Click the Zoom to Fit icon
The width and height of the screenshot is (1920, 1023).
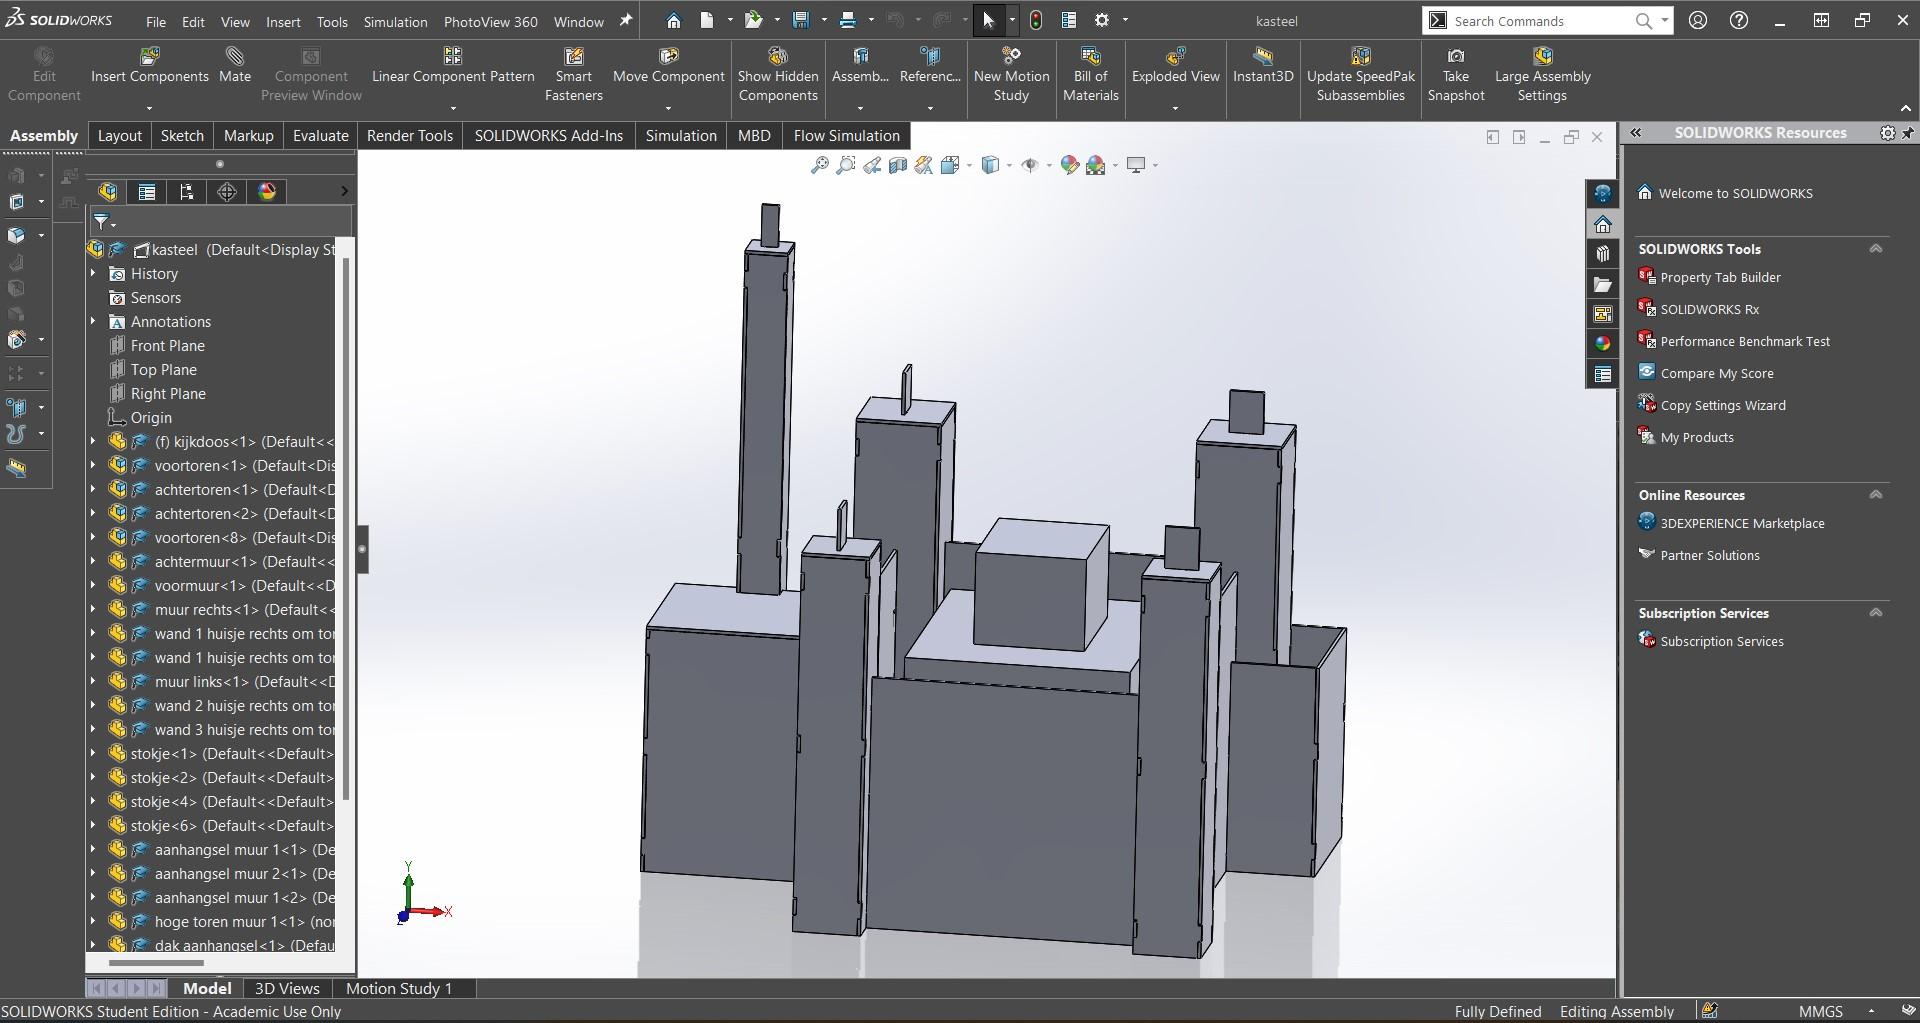coord(819,165)
